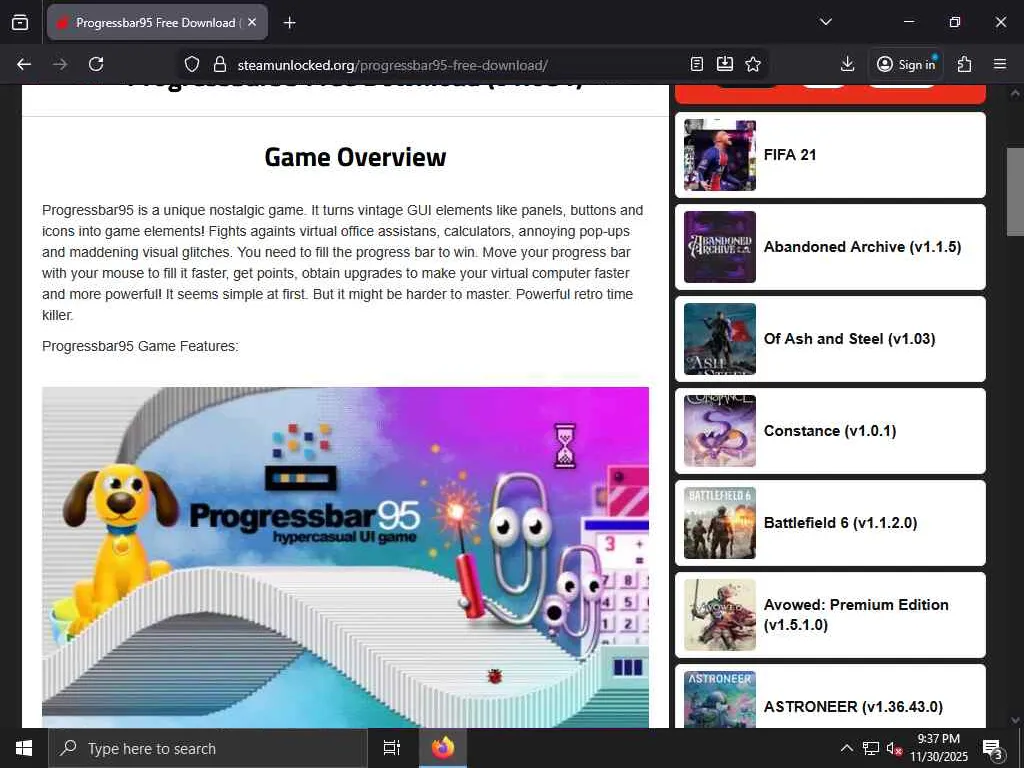This screenshot has width=1024, height=768.
Task: Open clock showing 9:37 PM
Action: 938,748
